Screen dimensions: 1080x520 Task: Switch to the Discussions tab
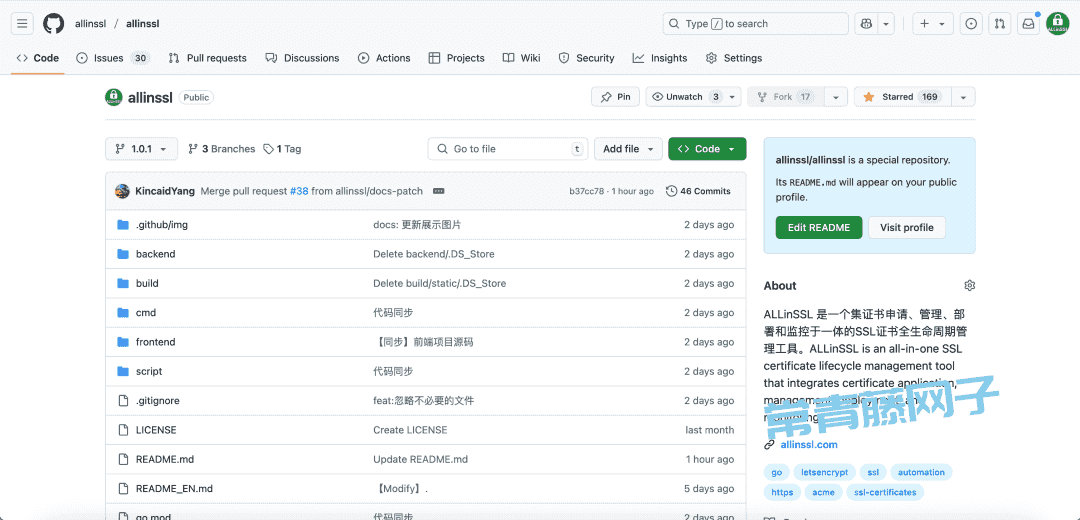pos(302,58)
